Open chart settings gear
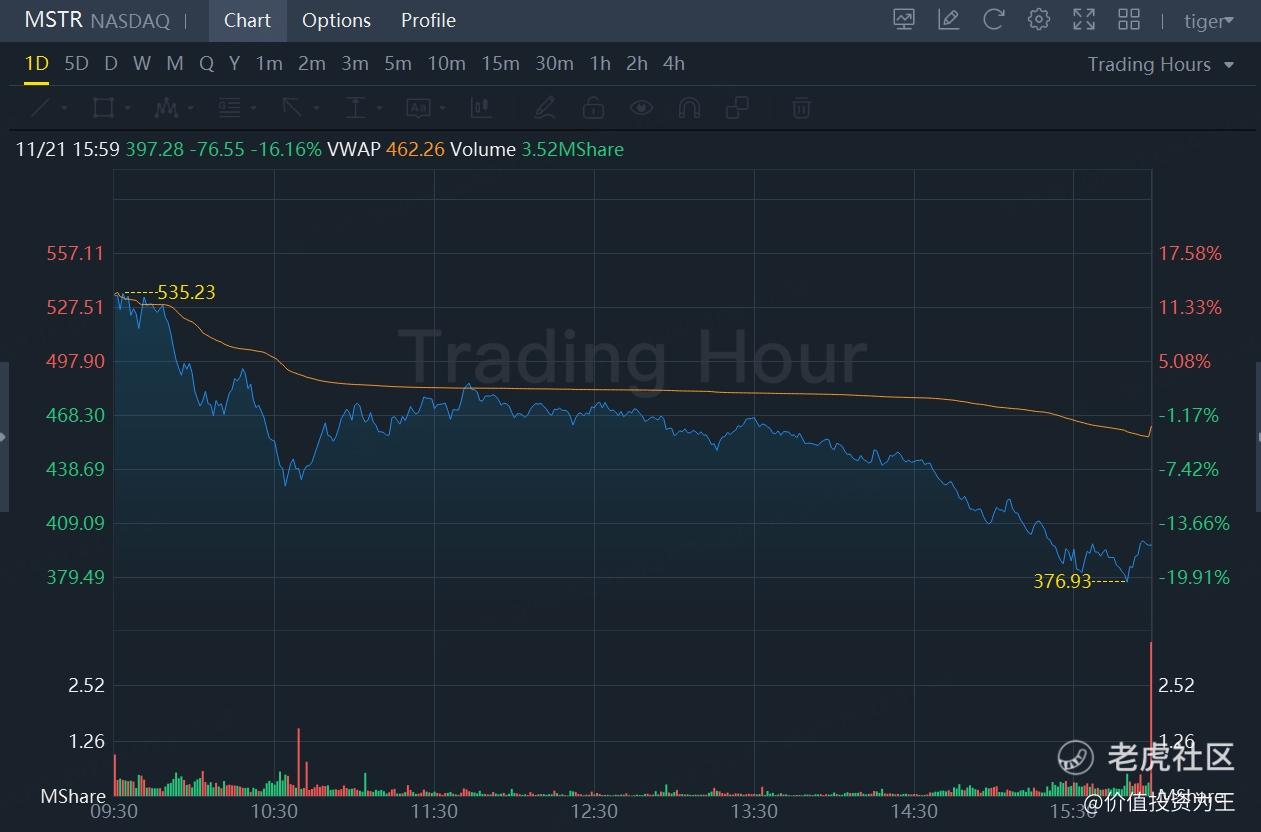Screen dimensions: 1261x832 coord(1039,19)
